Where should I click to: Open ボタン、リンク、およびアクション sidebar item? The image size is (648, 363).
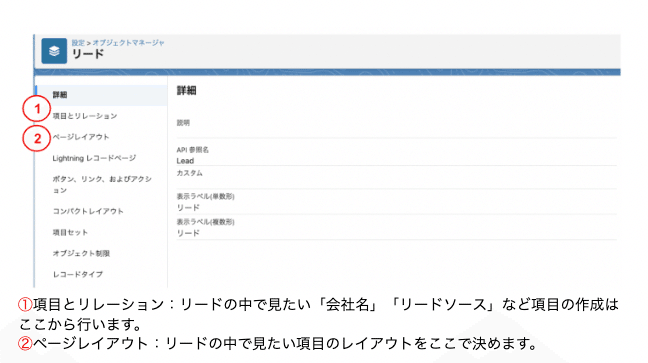tap(102, 184)
